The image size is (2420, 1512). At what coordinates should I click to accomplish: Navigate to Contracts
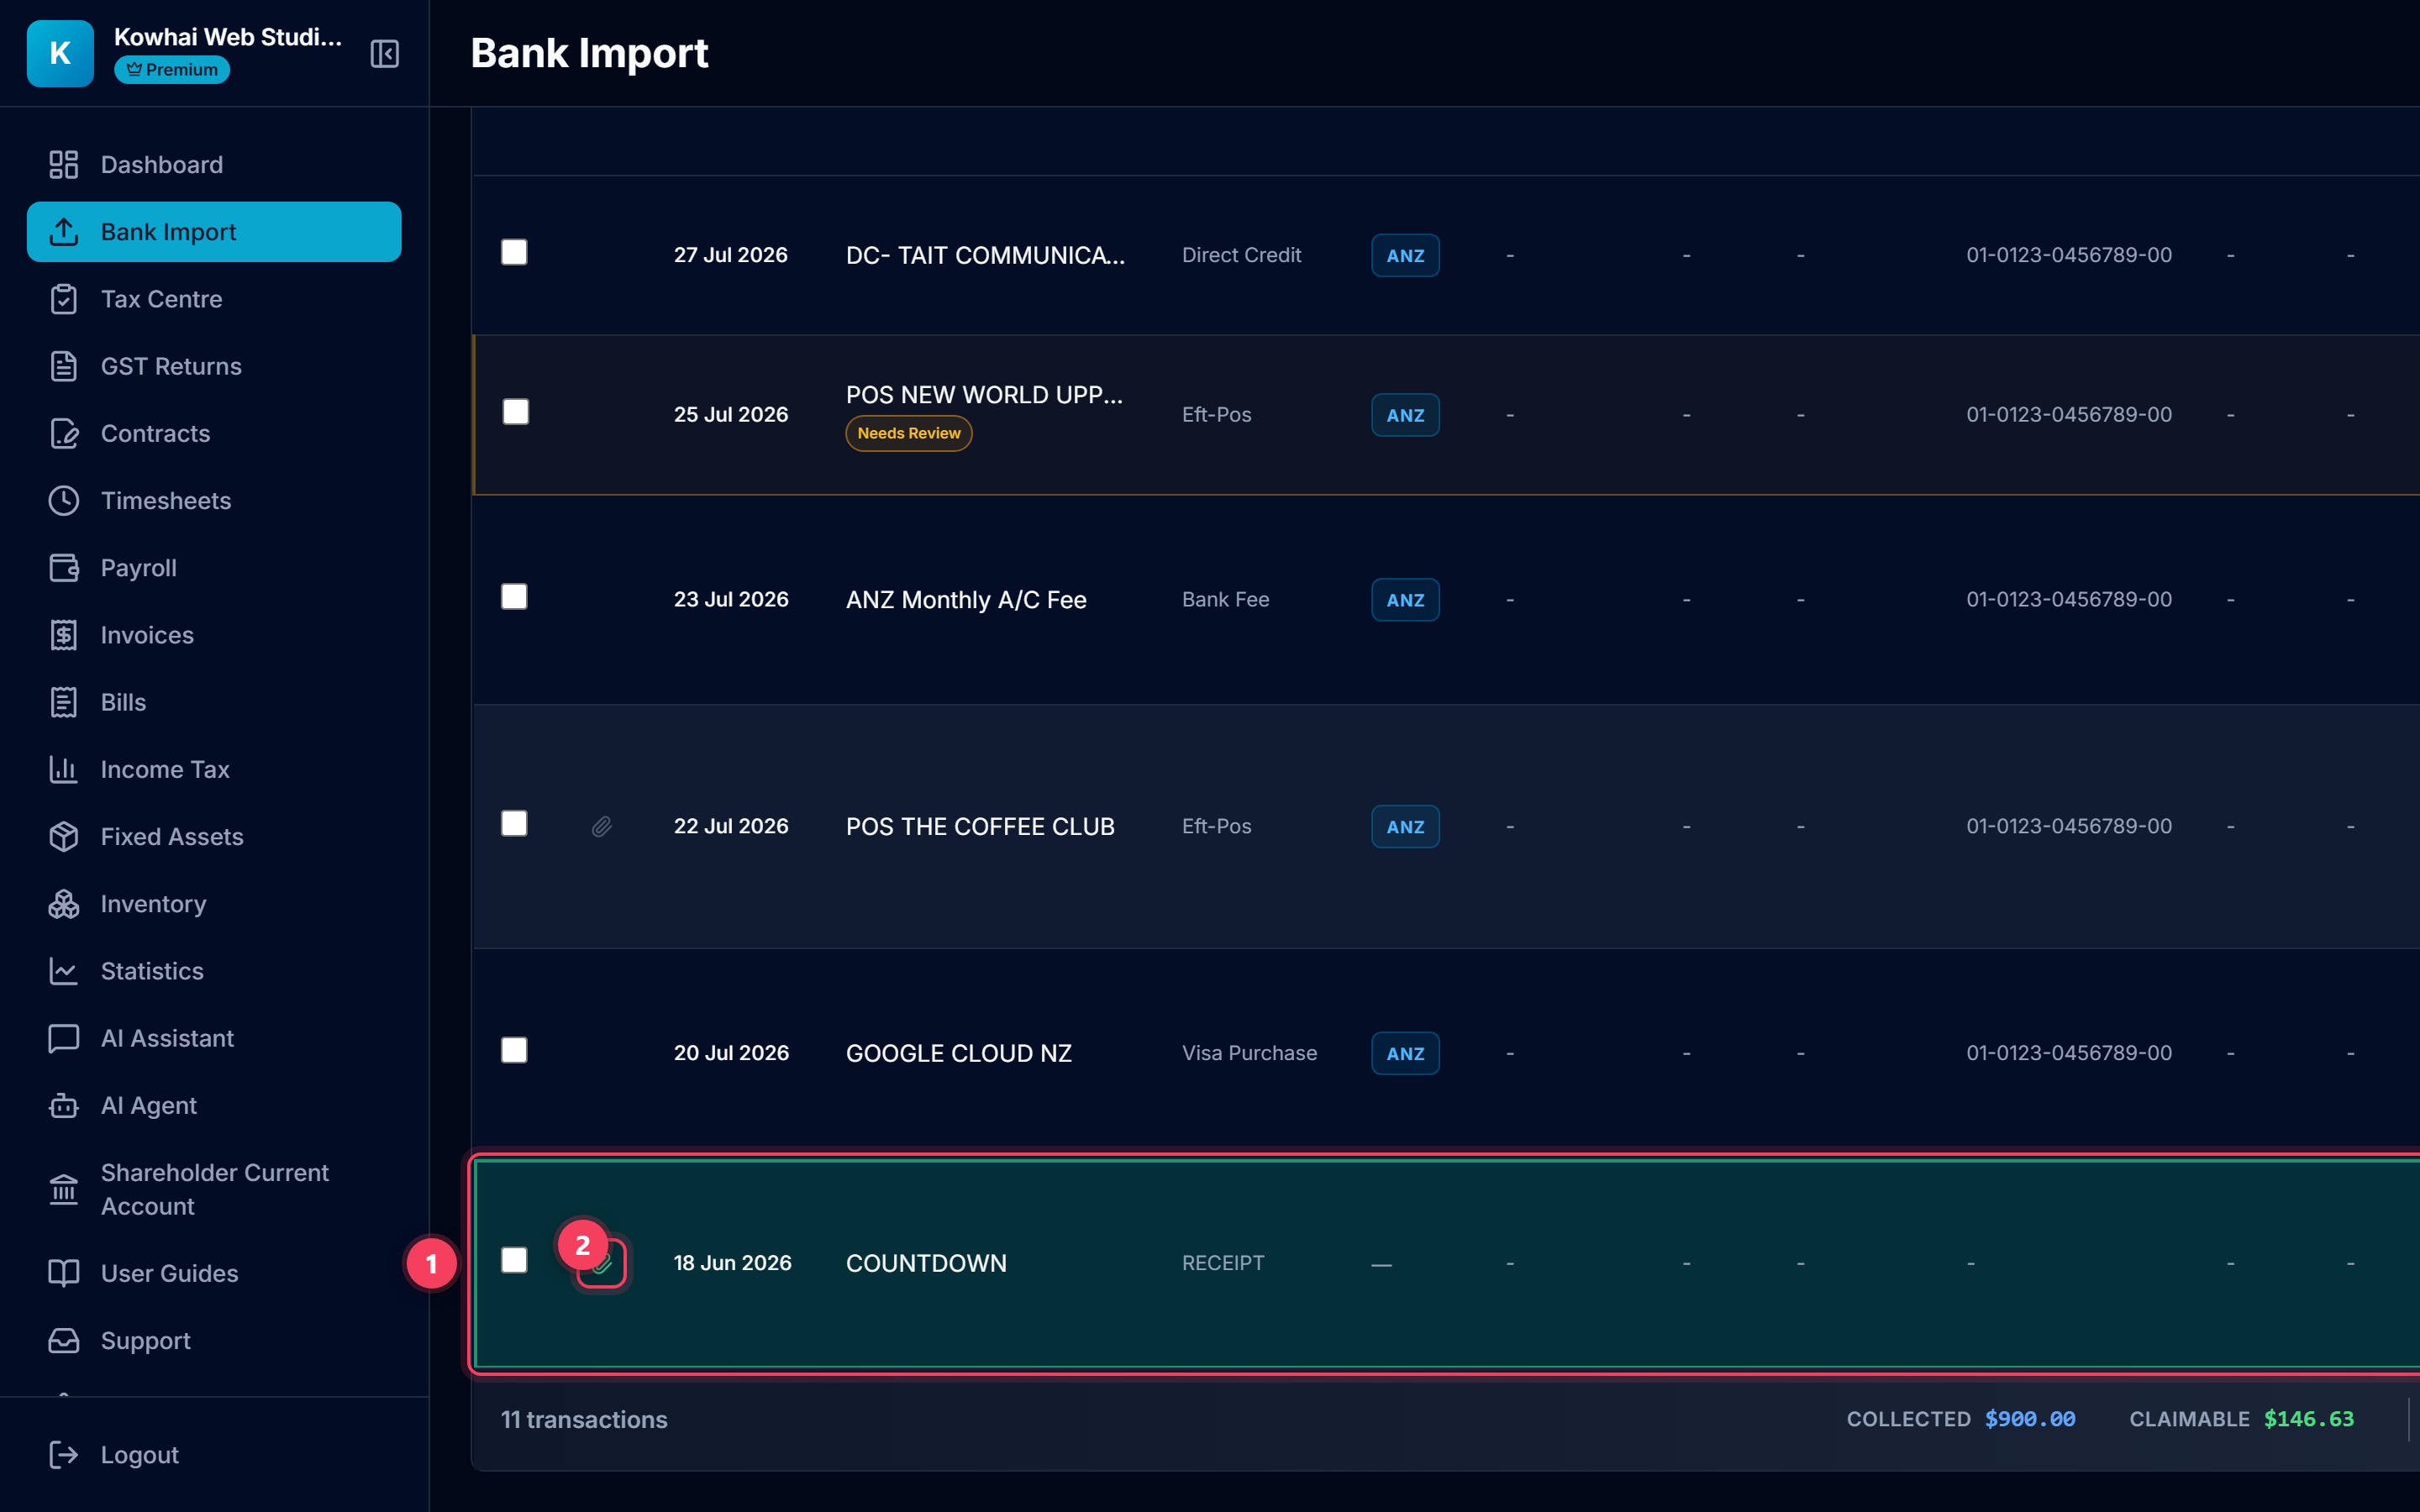click(x=214, y=433)
